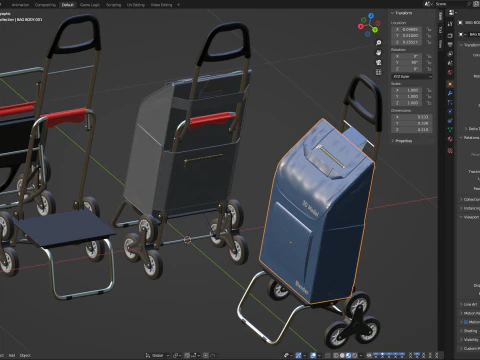Open the green Object Data tab icon
Image resolution: width=480 pixels, height=360 pixels.
tap(450, 129)
